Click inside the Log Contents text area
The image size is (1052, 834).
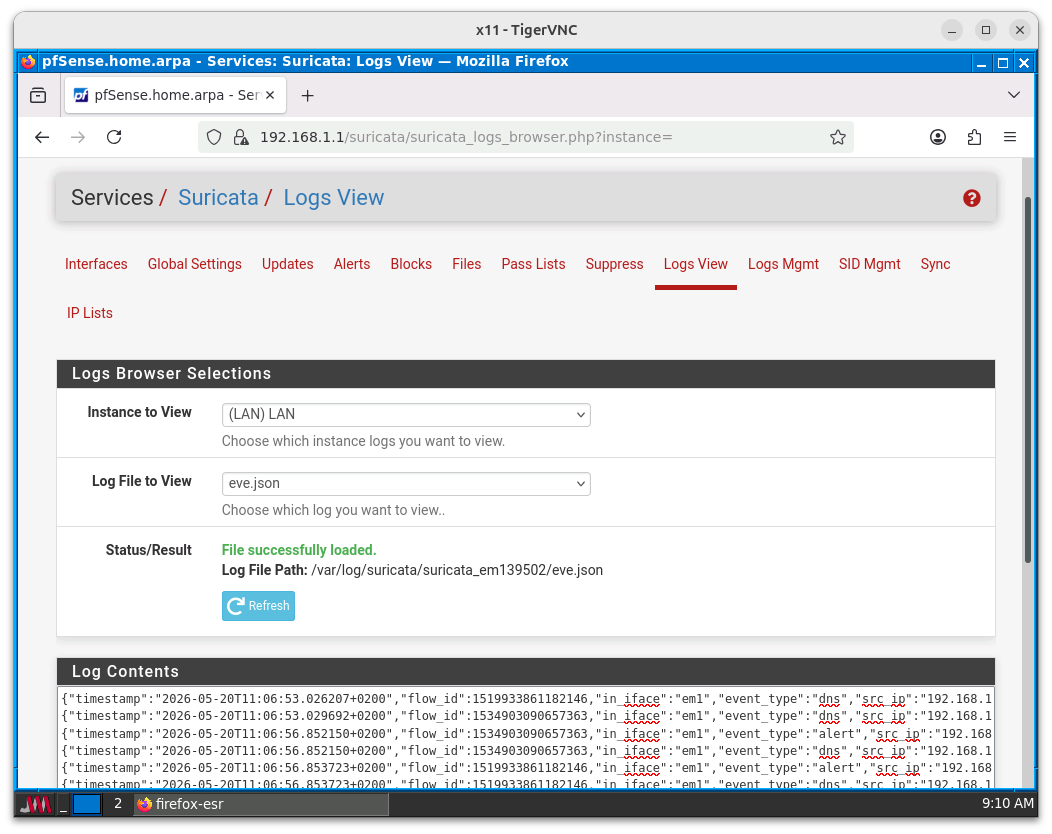(x=525, y=738)
